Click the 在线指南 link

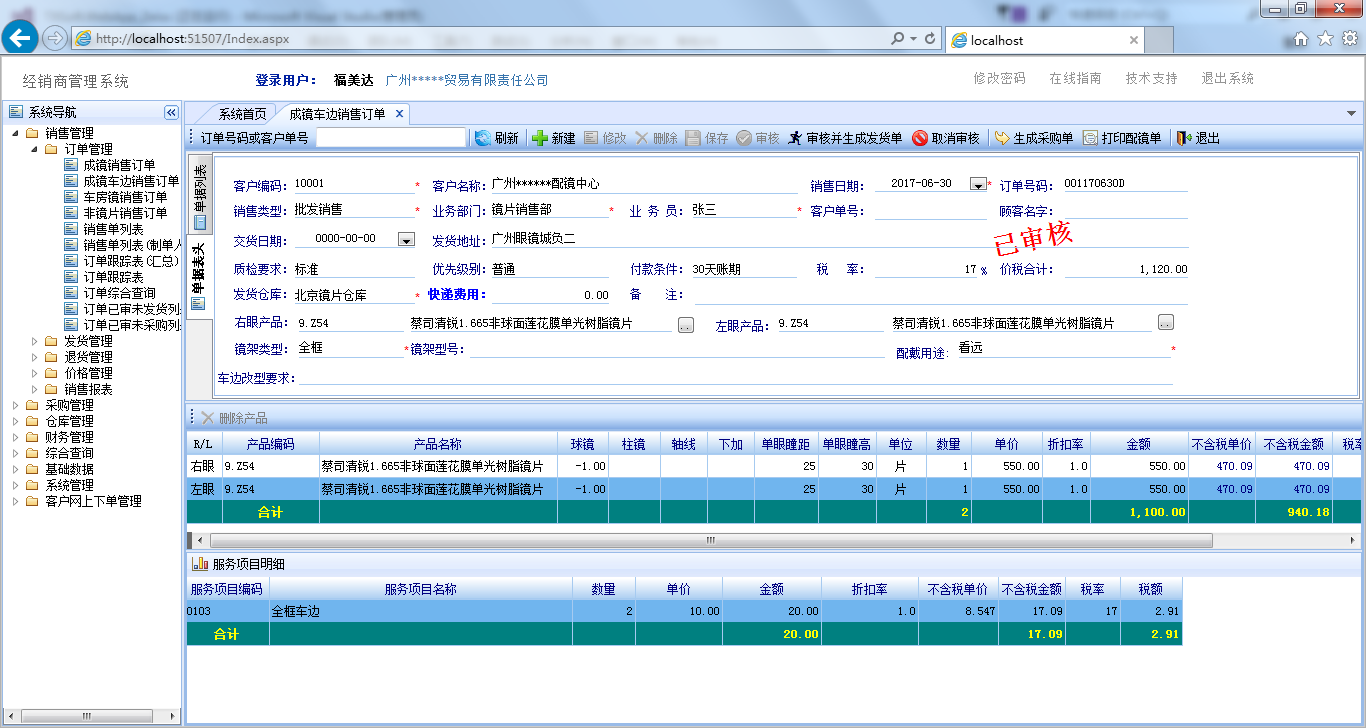click(x=1075, y=78)
